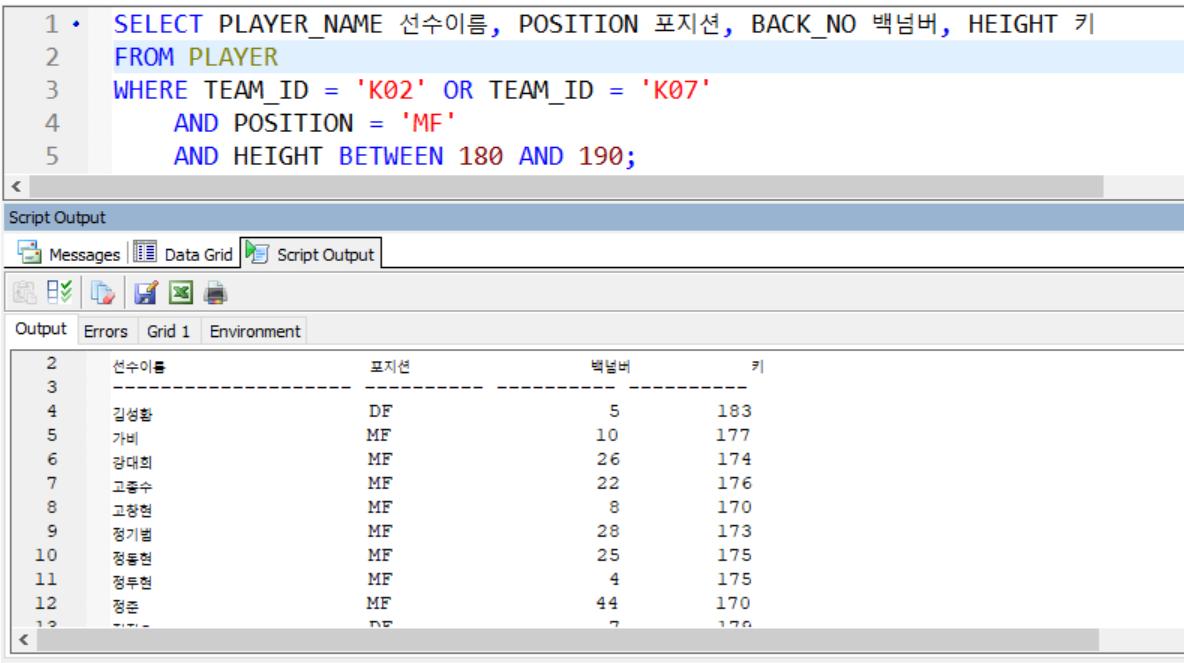Screen dimensions: 1184x663
Task: Export output to Excel via the green icon
Action: pyautogui.click(x=180, y=292)
